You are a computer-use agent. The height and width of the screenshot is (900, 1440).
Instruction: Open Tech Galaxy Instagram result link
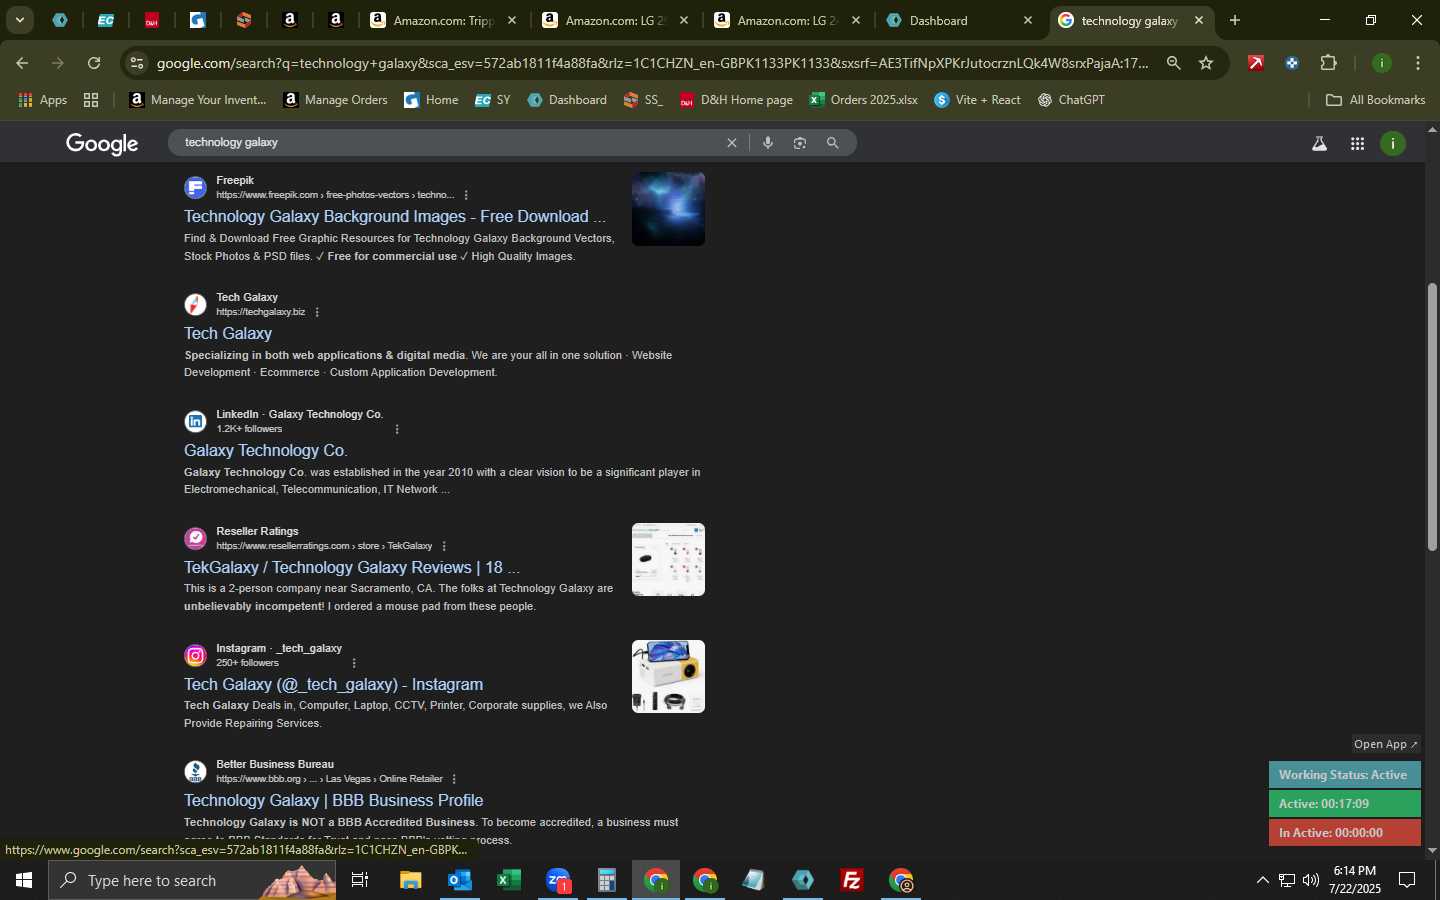333,685
